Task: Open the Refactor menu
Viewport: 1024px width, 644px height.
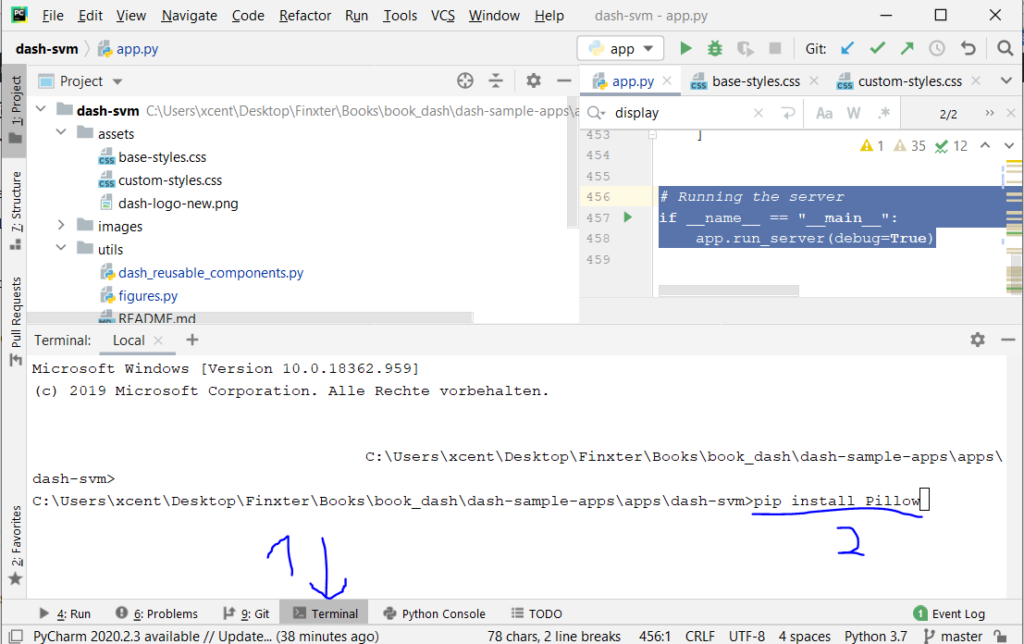Action: [305, 15]
